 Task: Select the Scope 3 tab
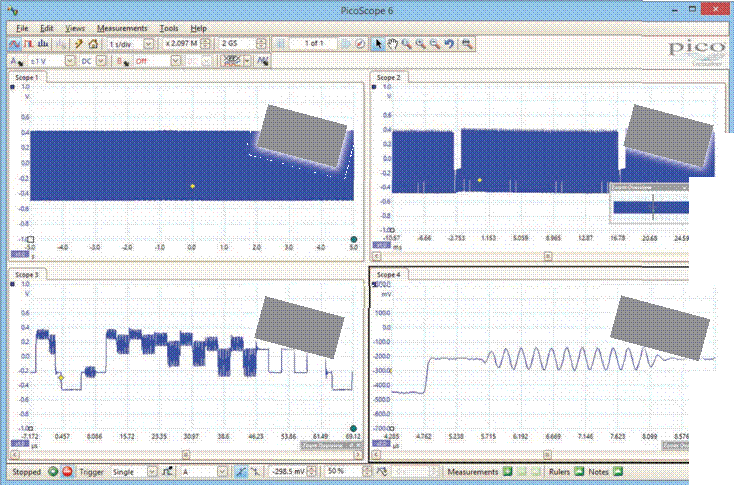point(27,274)
